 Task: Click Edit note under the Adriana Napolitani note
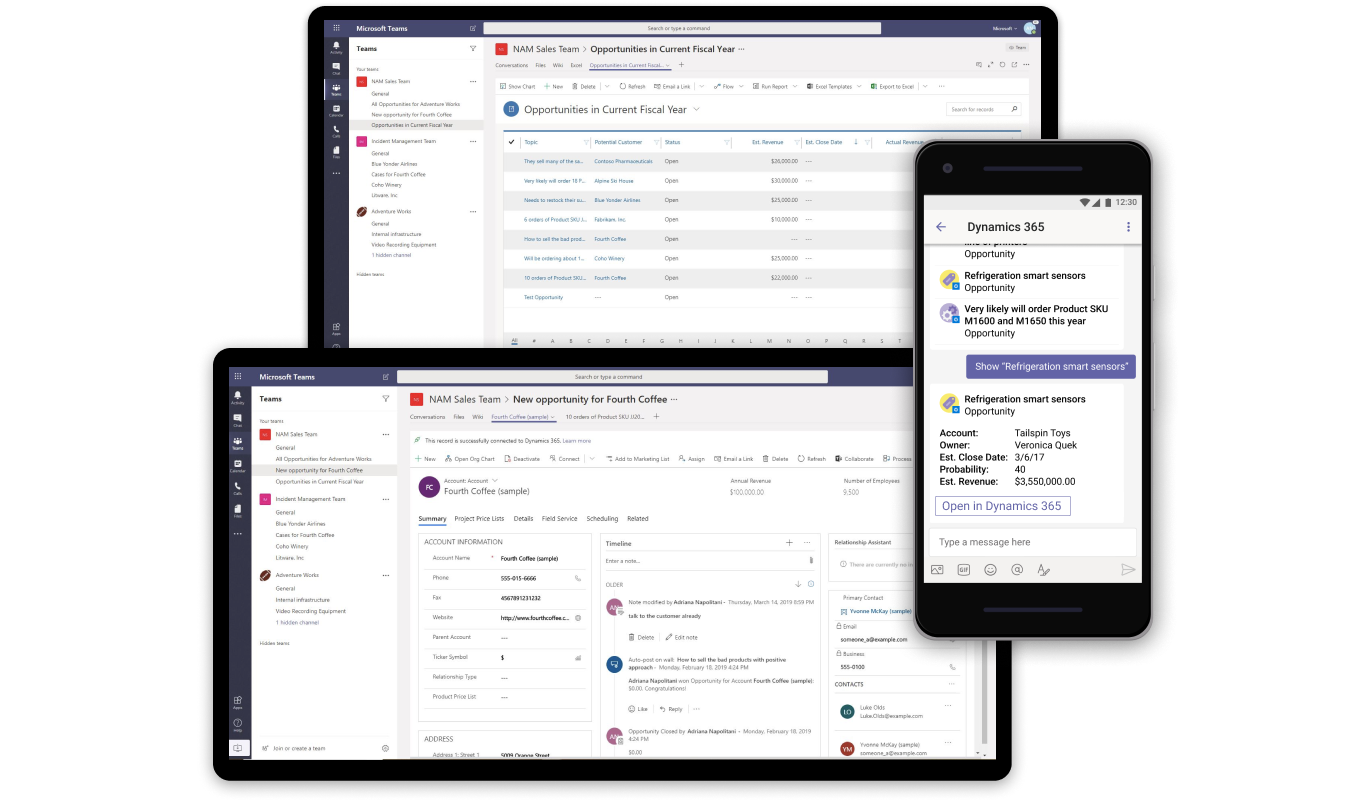(682, 637)
